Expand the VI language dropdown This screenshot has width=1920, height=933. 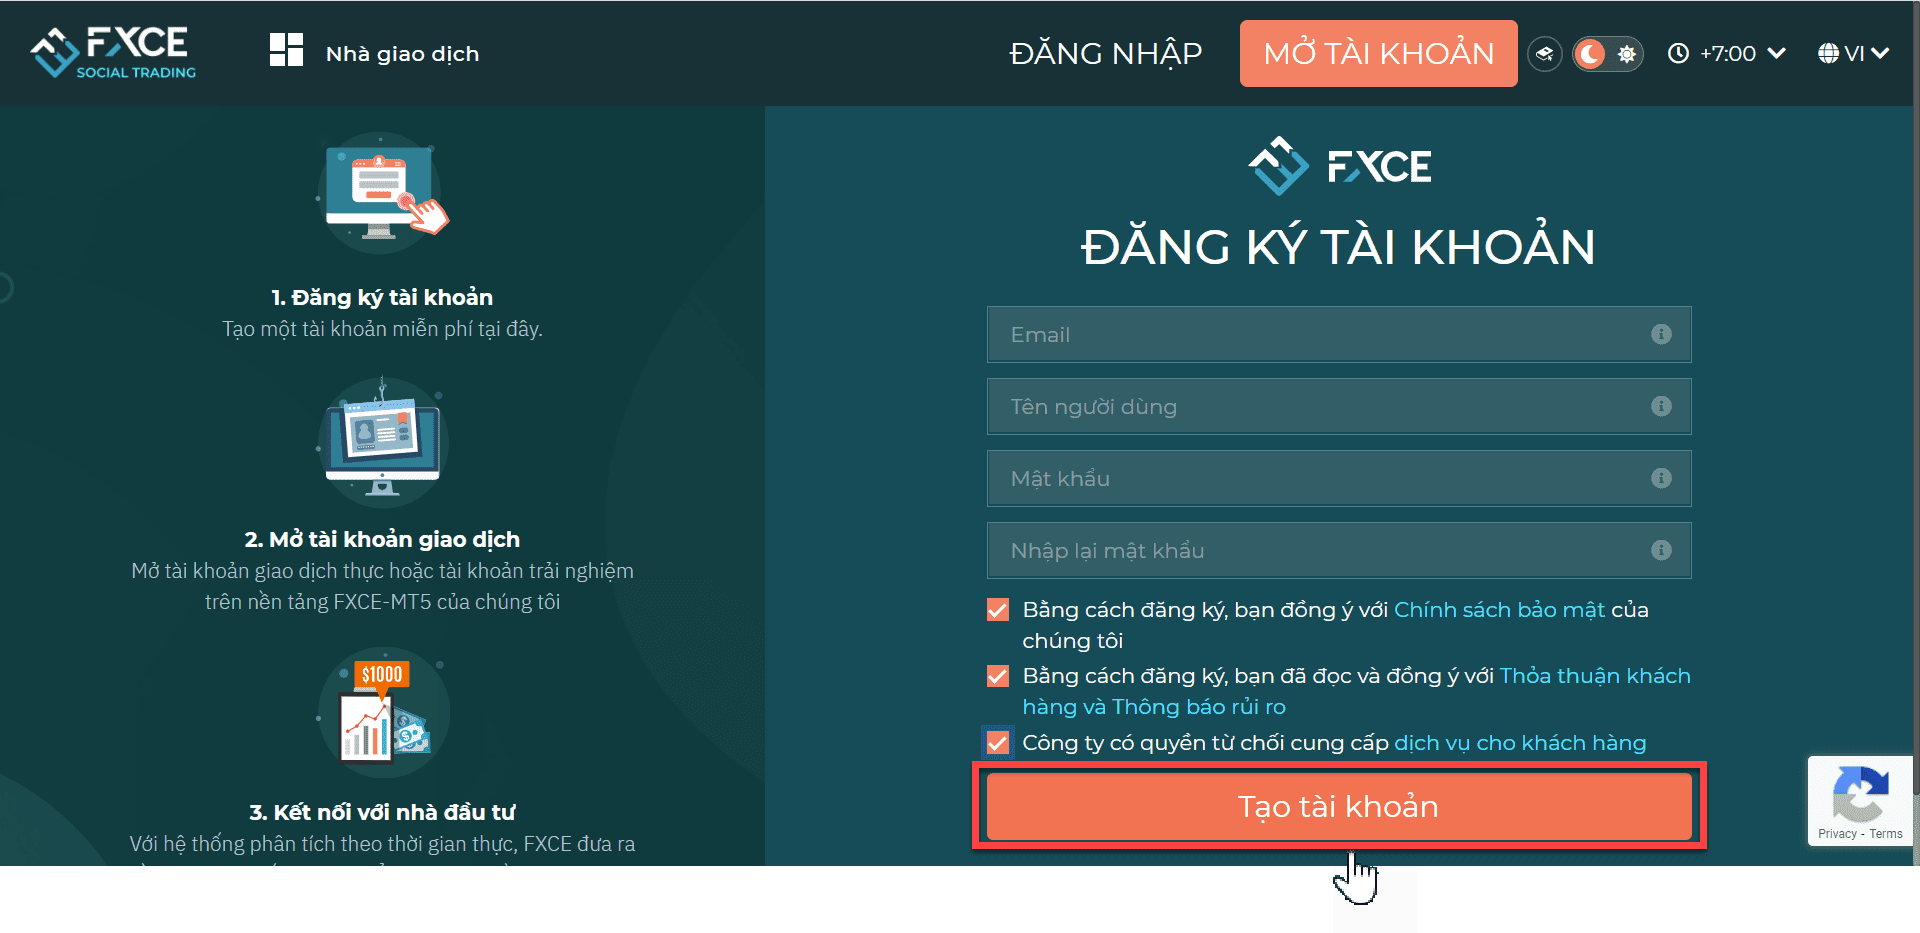tap(1866, 53)
